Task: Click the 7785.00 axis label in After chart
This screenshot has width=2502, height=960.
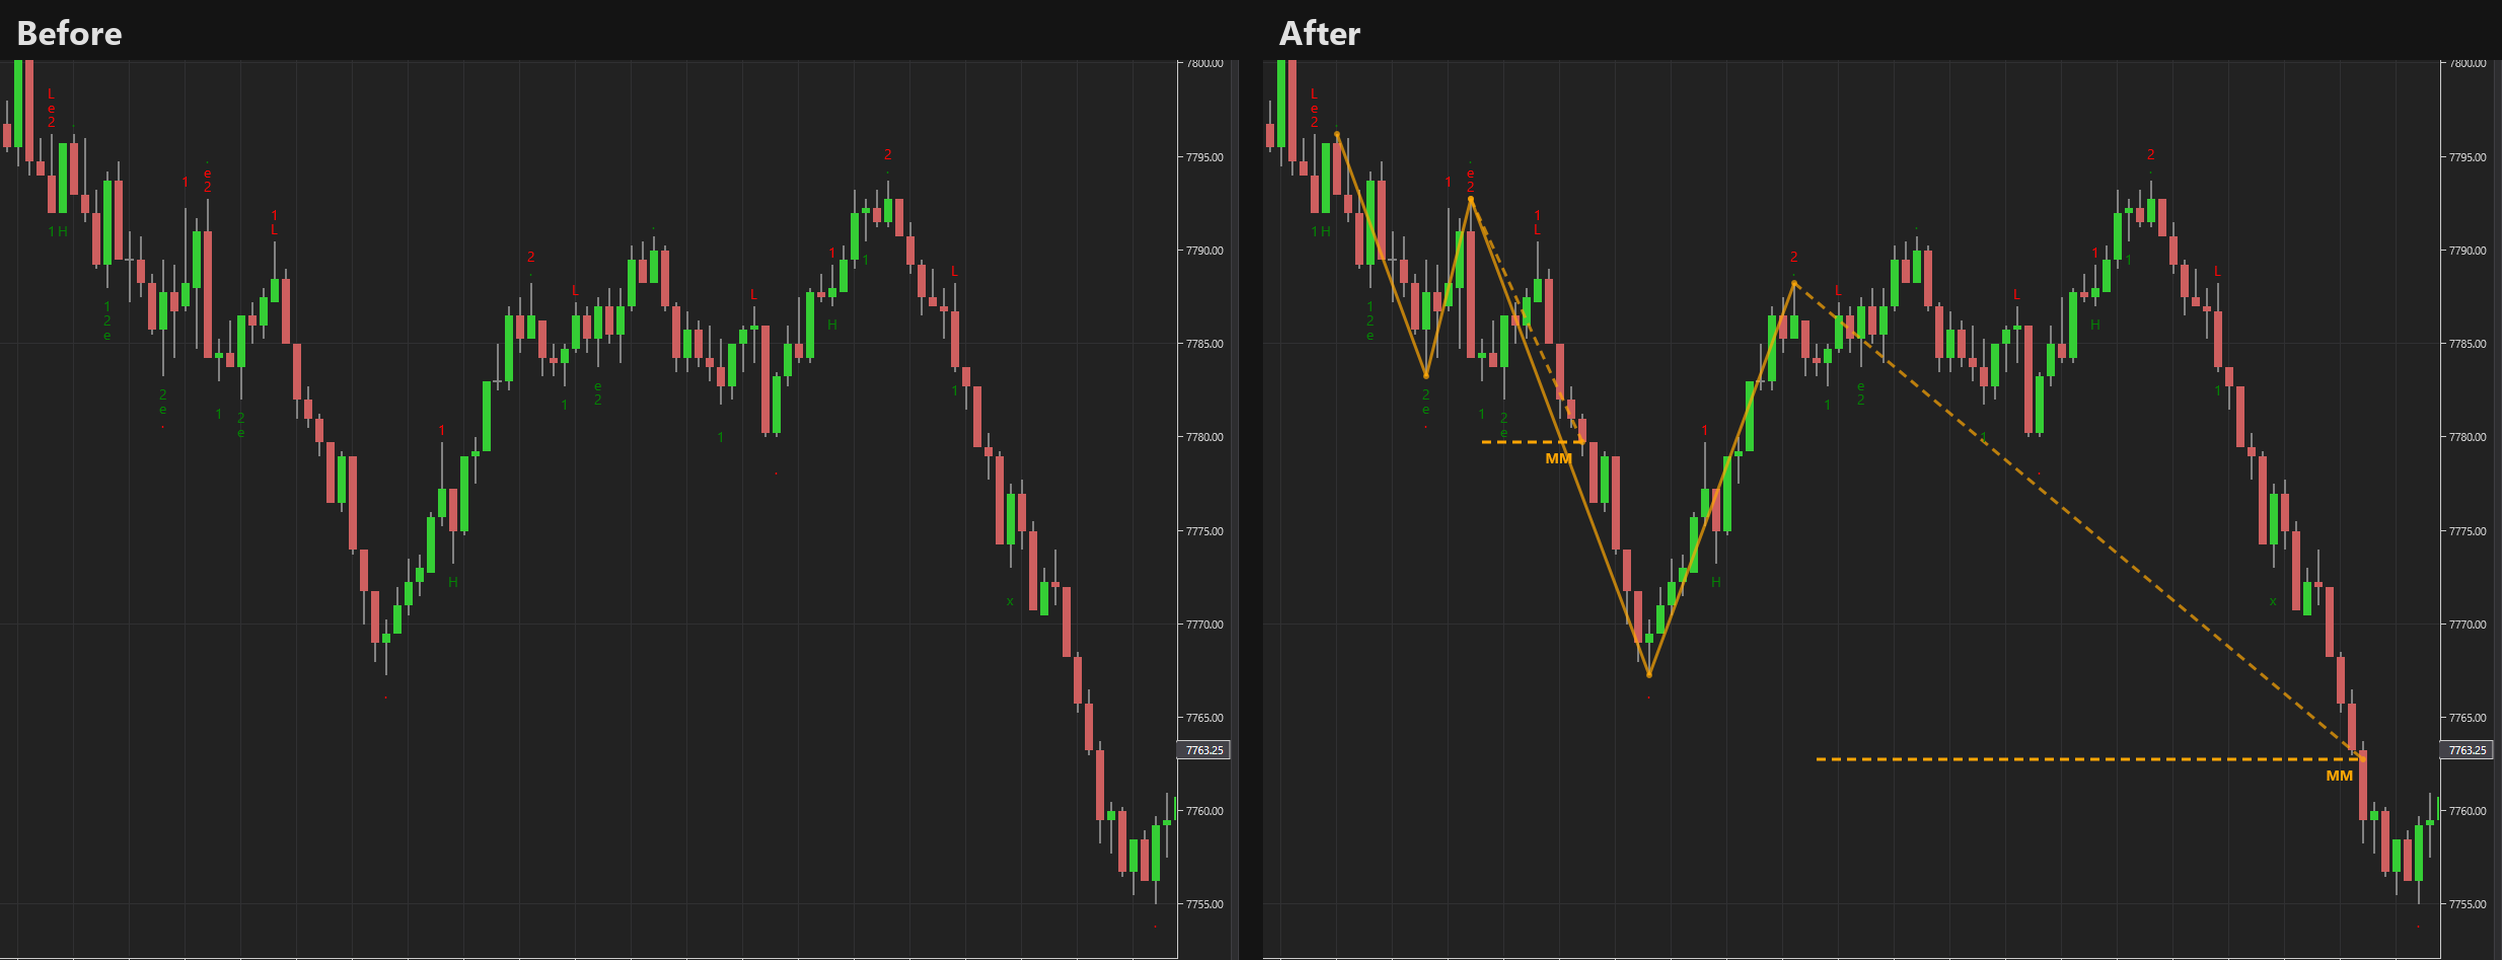Action: 2467,344
